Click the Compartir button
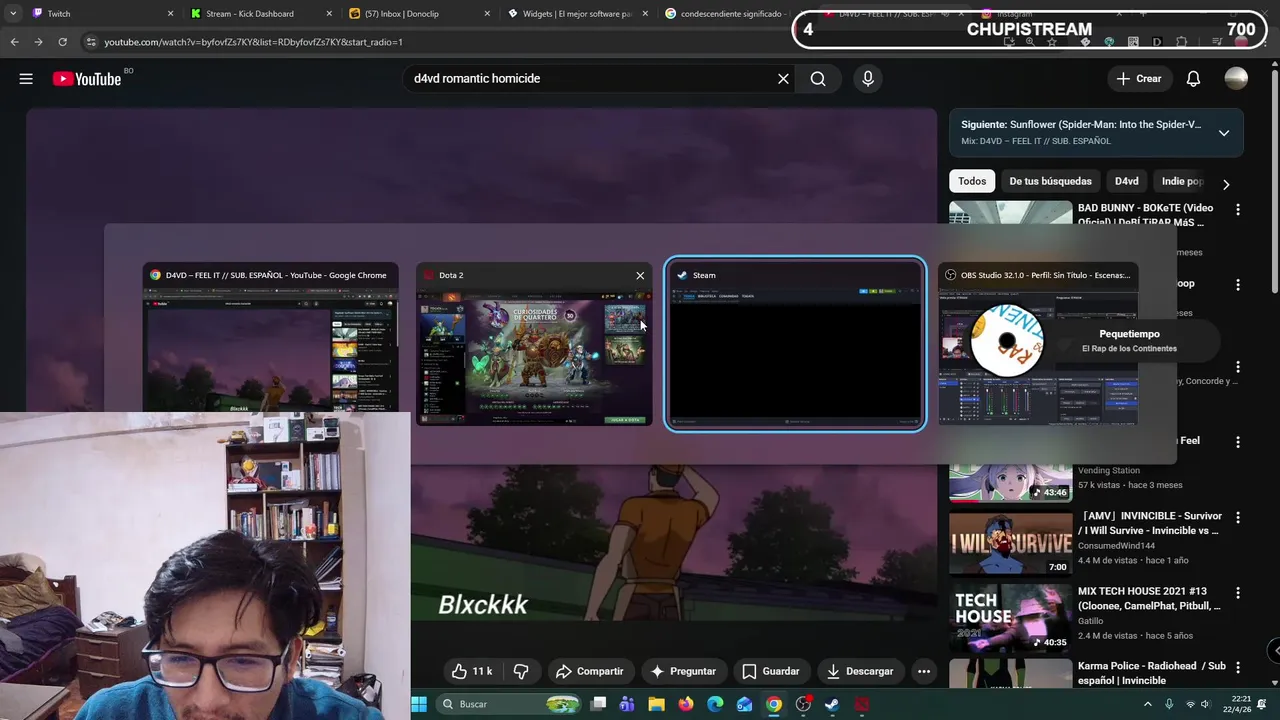The width and height of the screenshot is (1280, 720). click(x=589, y=671)
